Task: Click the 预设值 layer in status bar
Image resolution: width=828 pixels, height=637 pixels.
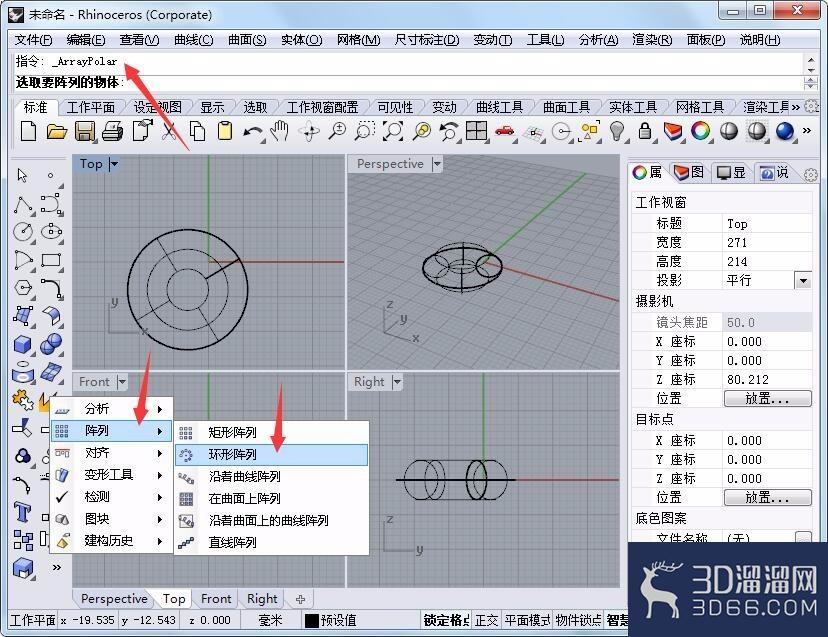Action: (x=338, y=620)
